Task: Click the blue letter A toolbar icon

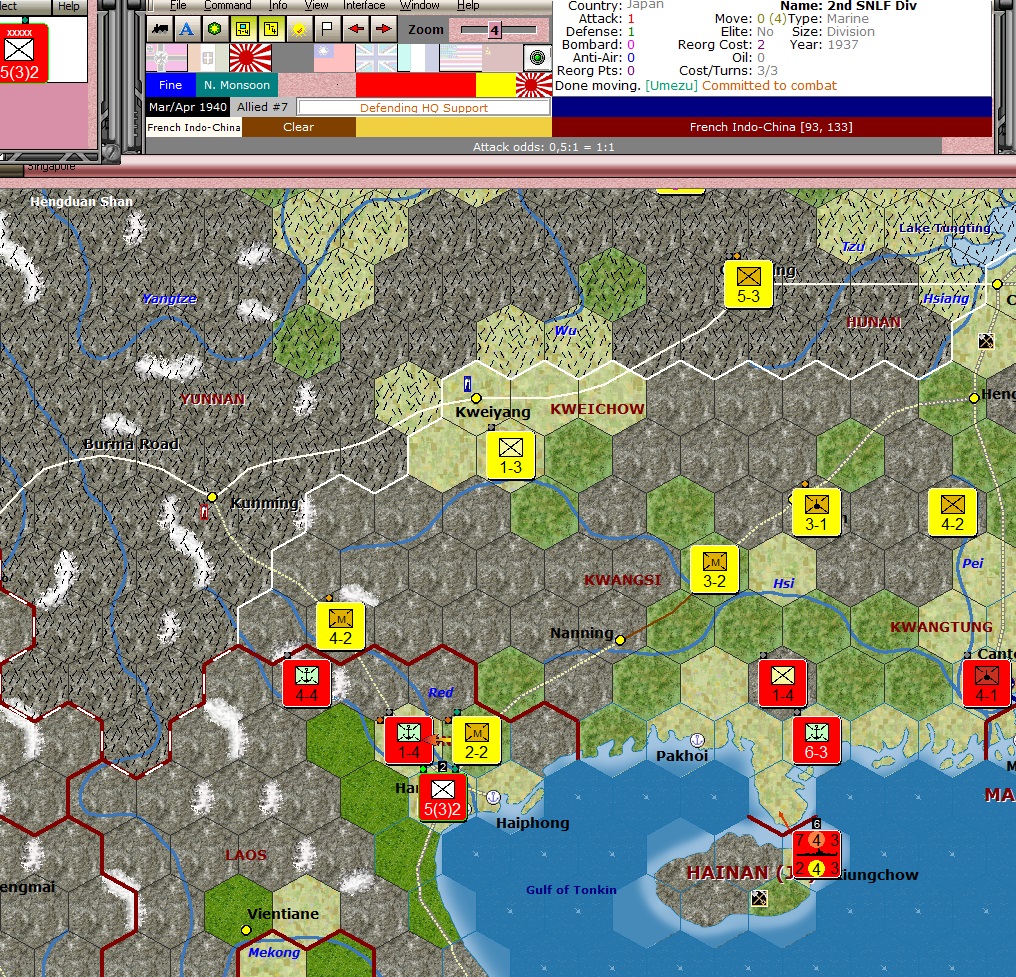Action: (x=187, y=29)
